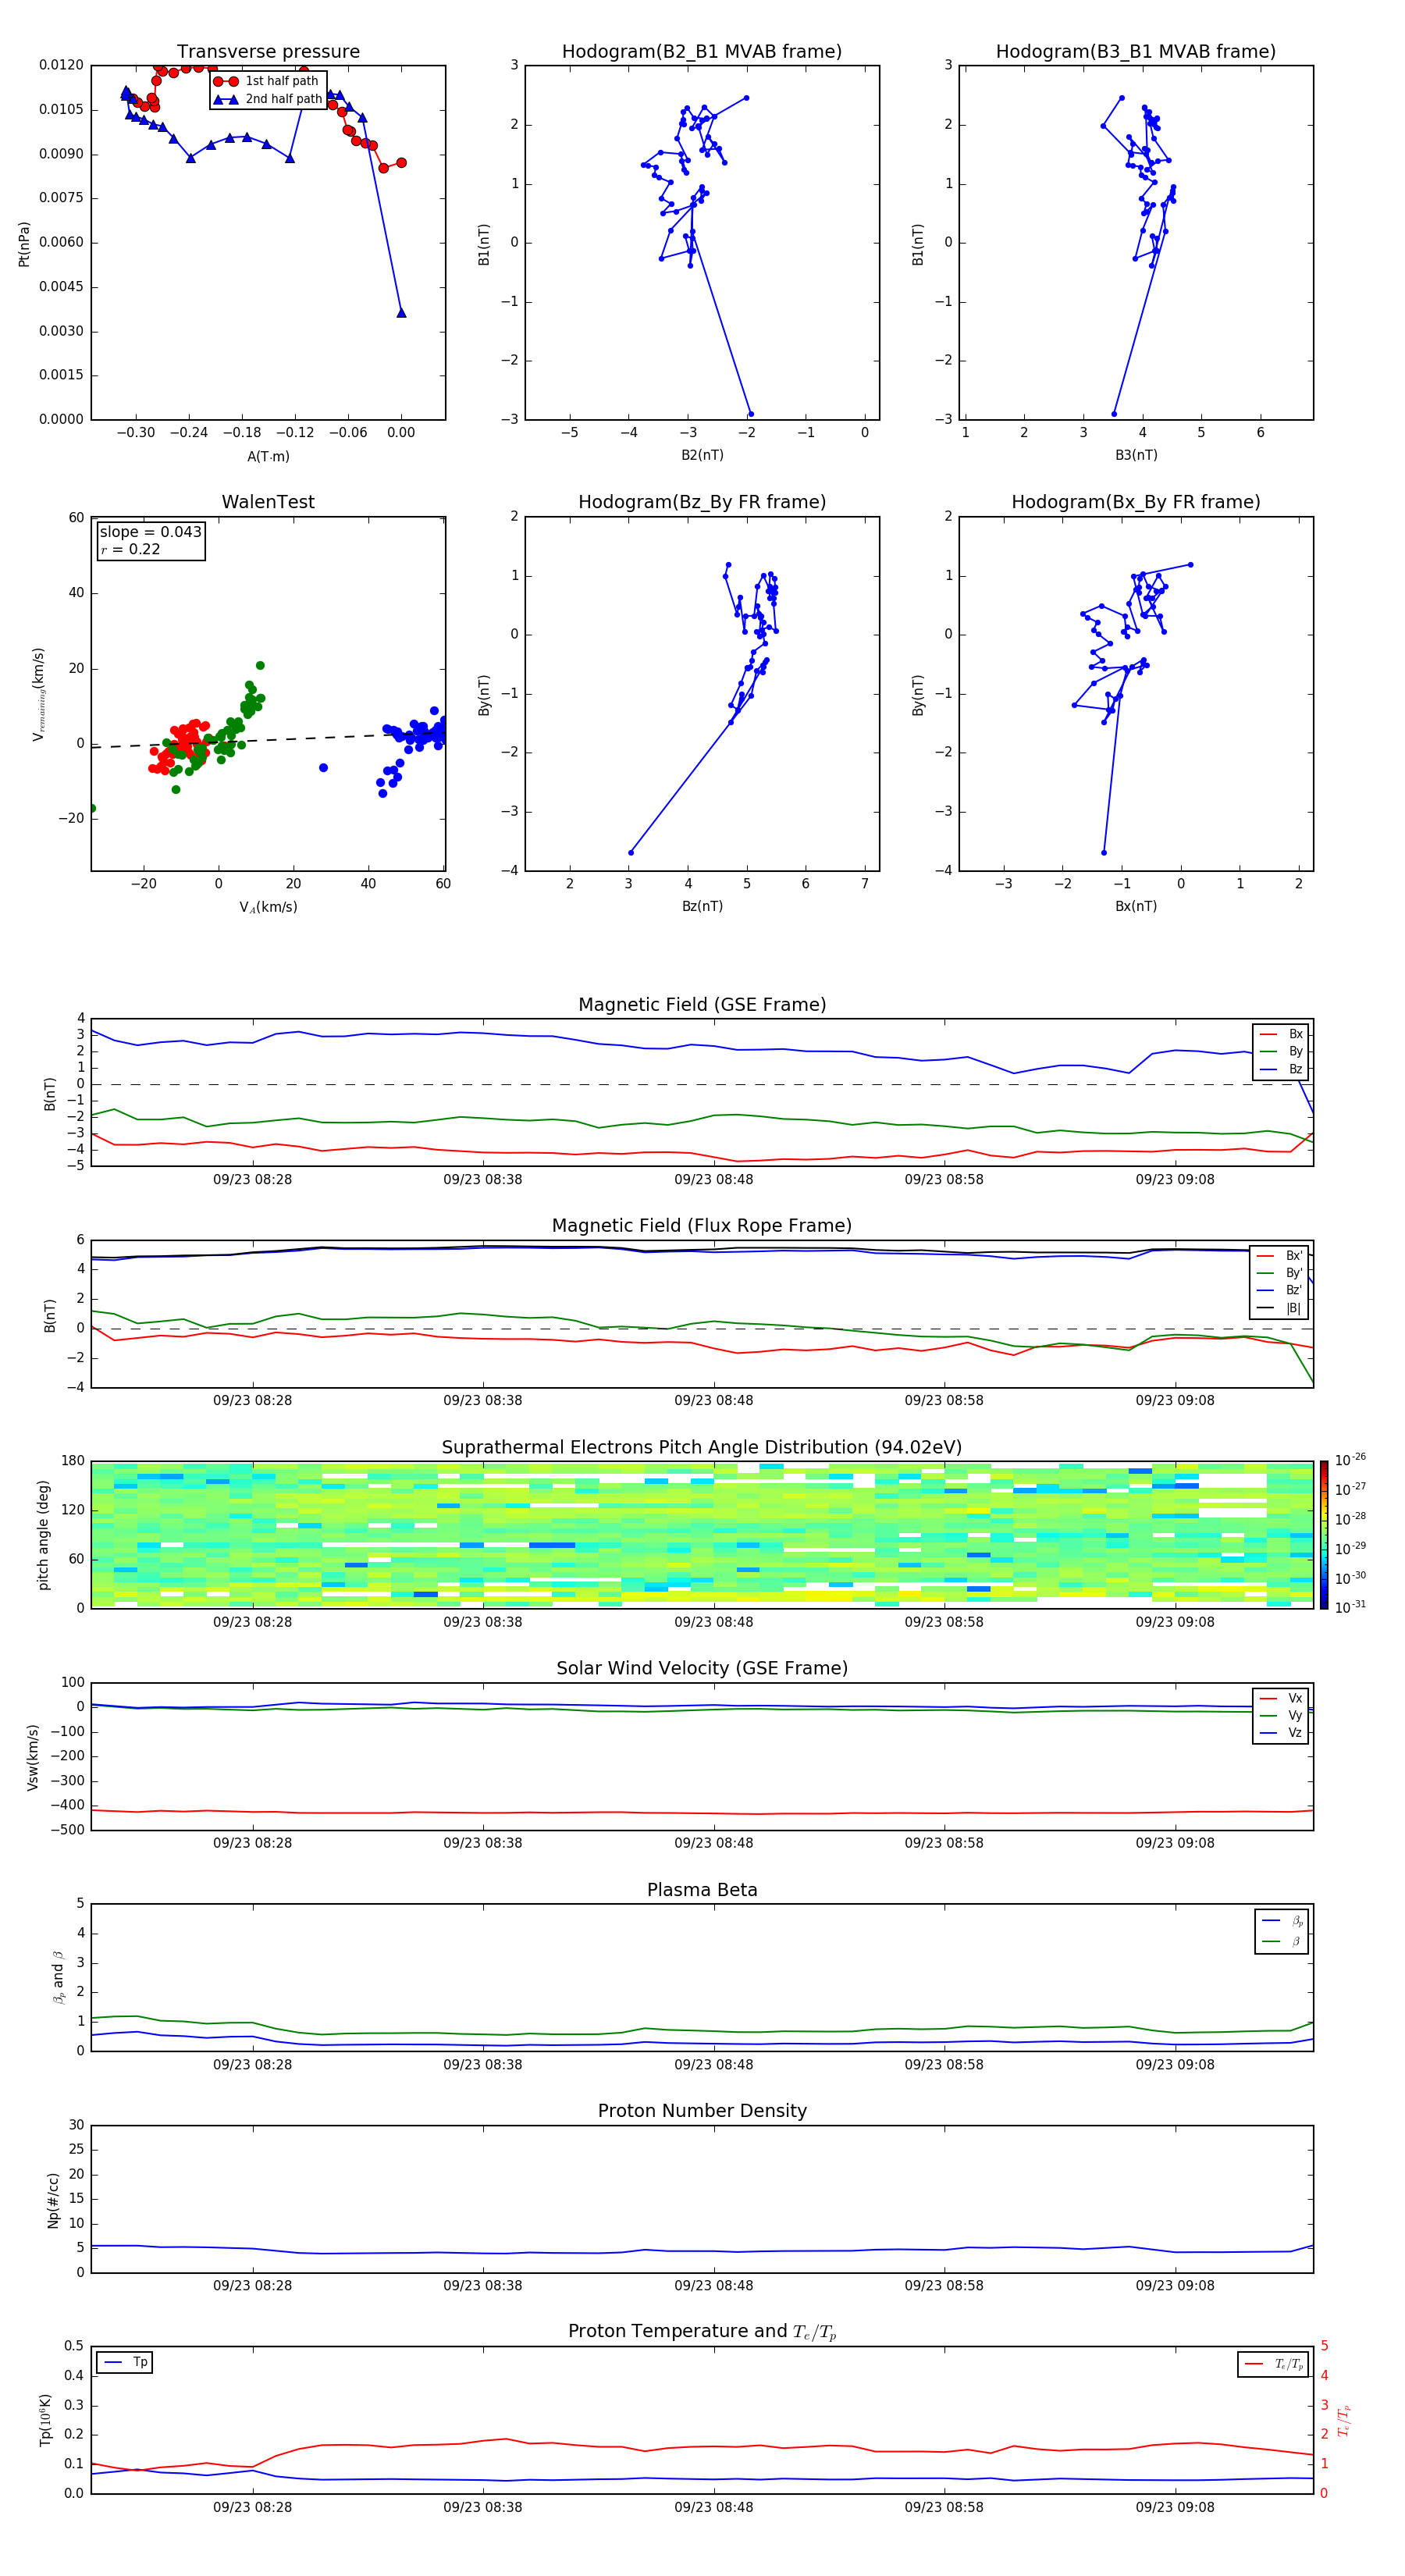Click the 'B2(nT)' axis label
The width and height of the screenshot is (1405, 2576).
pyautogui.click(x=702, y=455)
